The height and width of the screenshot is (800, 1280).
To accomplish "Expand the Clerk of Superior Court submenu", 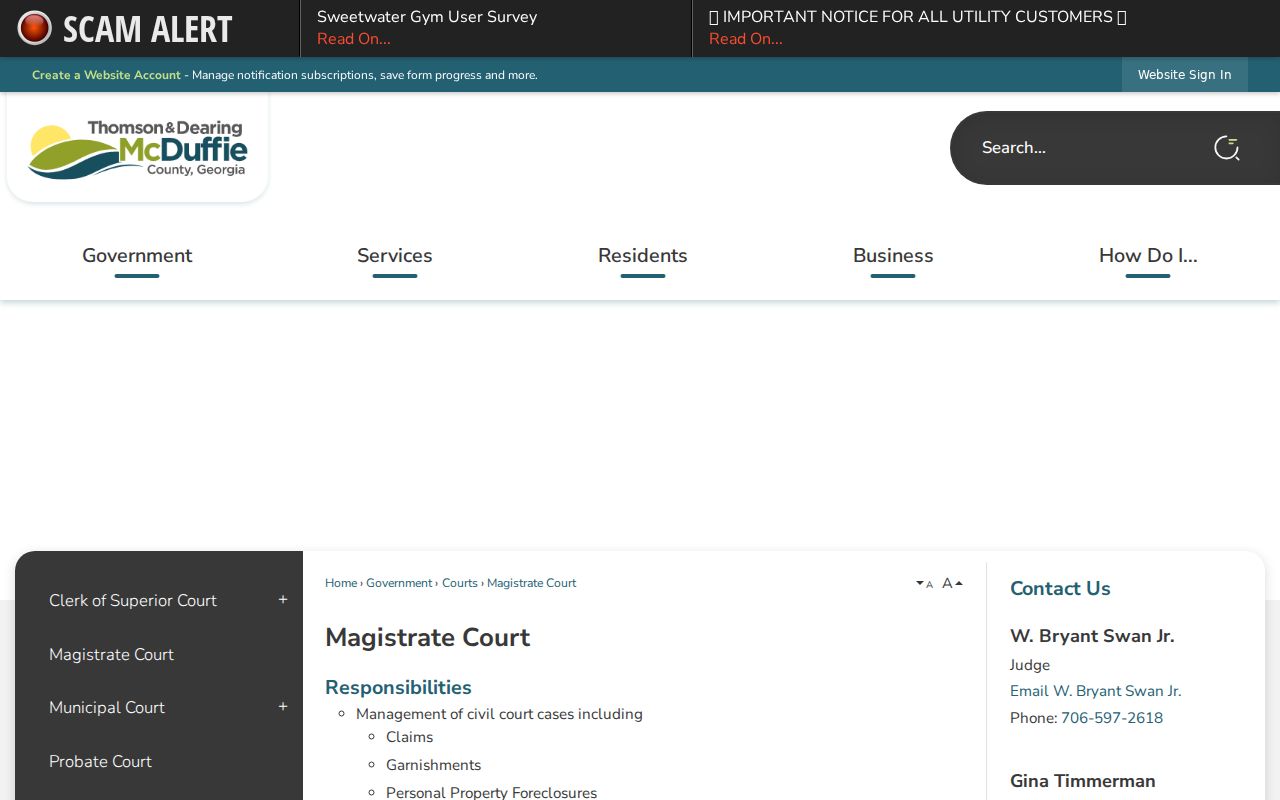I will (x=283, y=600).
